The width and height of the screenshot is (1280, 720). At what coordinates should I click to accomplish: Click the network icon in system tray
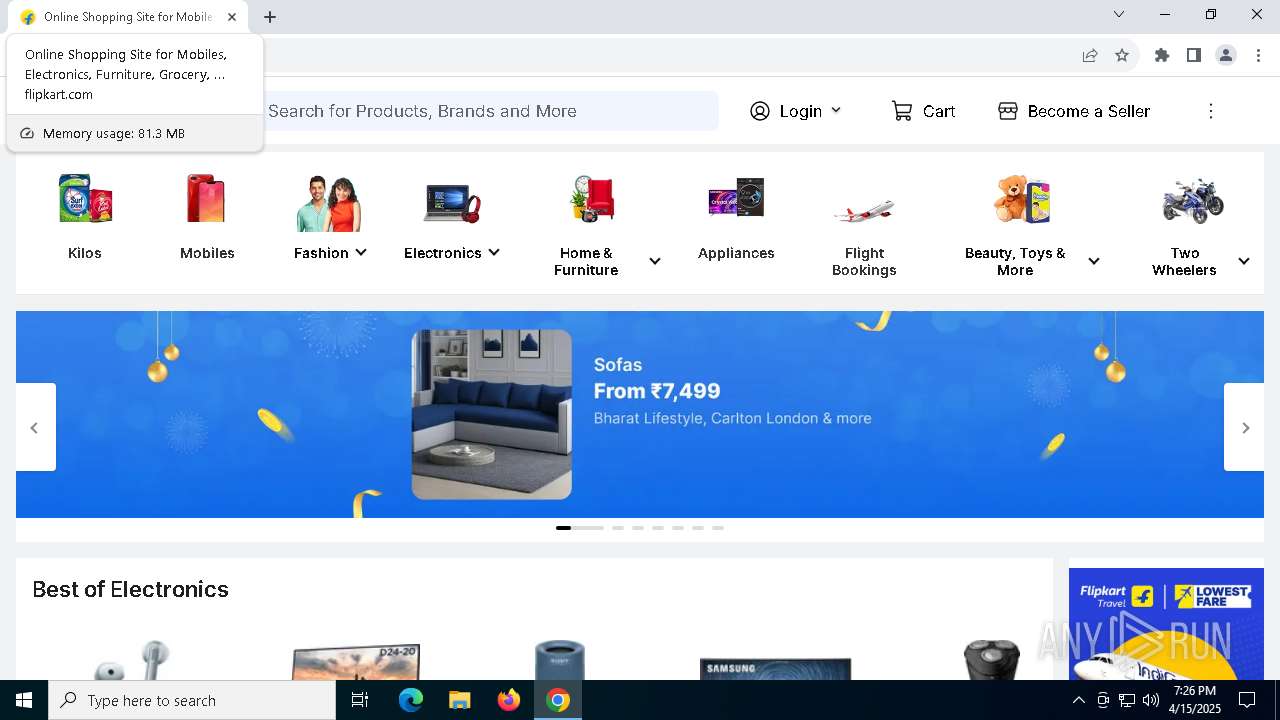(1127, 700)
